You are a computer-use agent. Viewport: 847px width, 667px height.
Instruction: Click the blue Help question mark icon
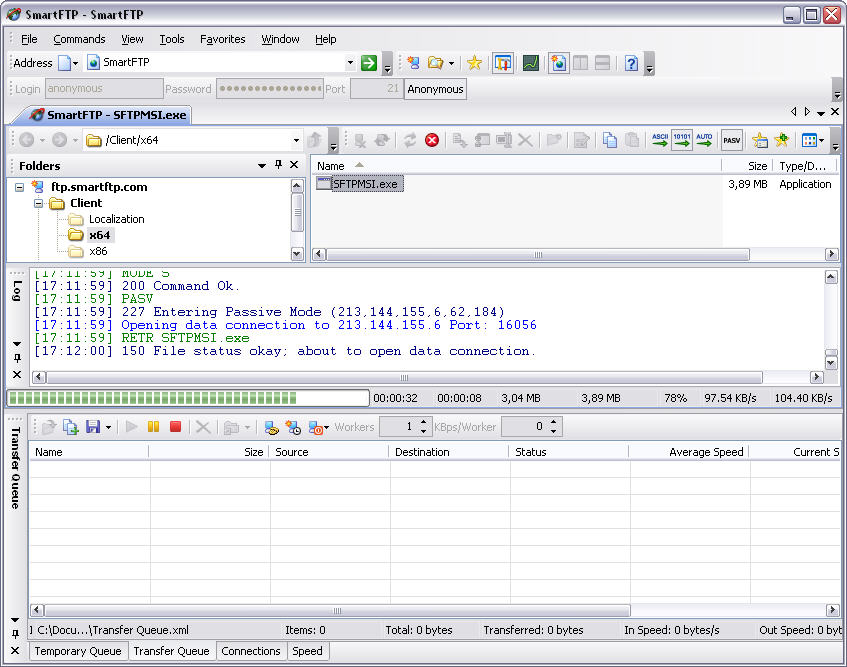[631, 63]
